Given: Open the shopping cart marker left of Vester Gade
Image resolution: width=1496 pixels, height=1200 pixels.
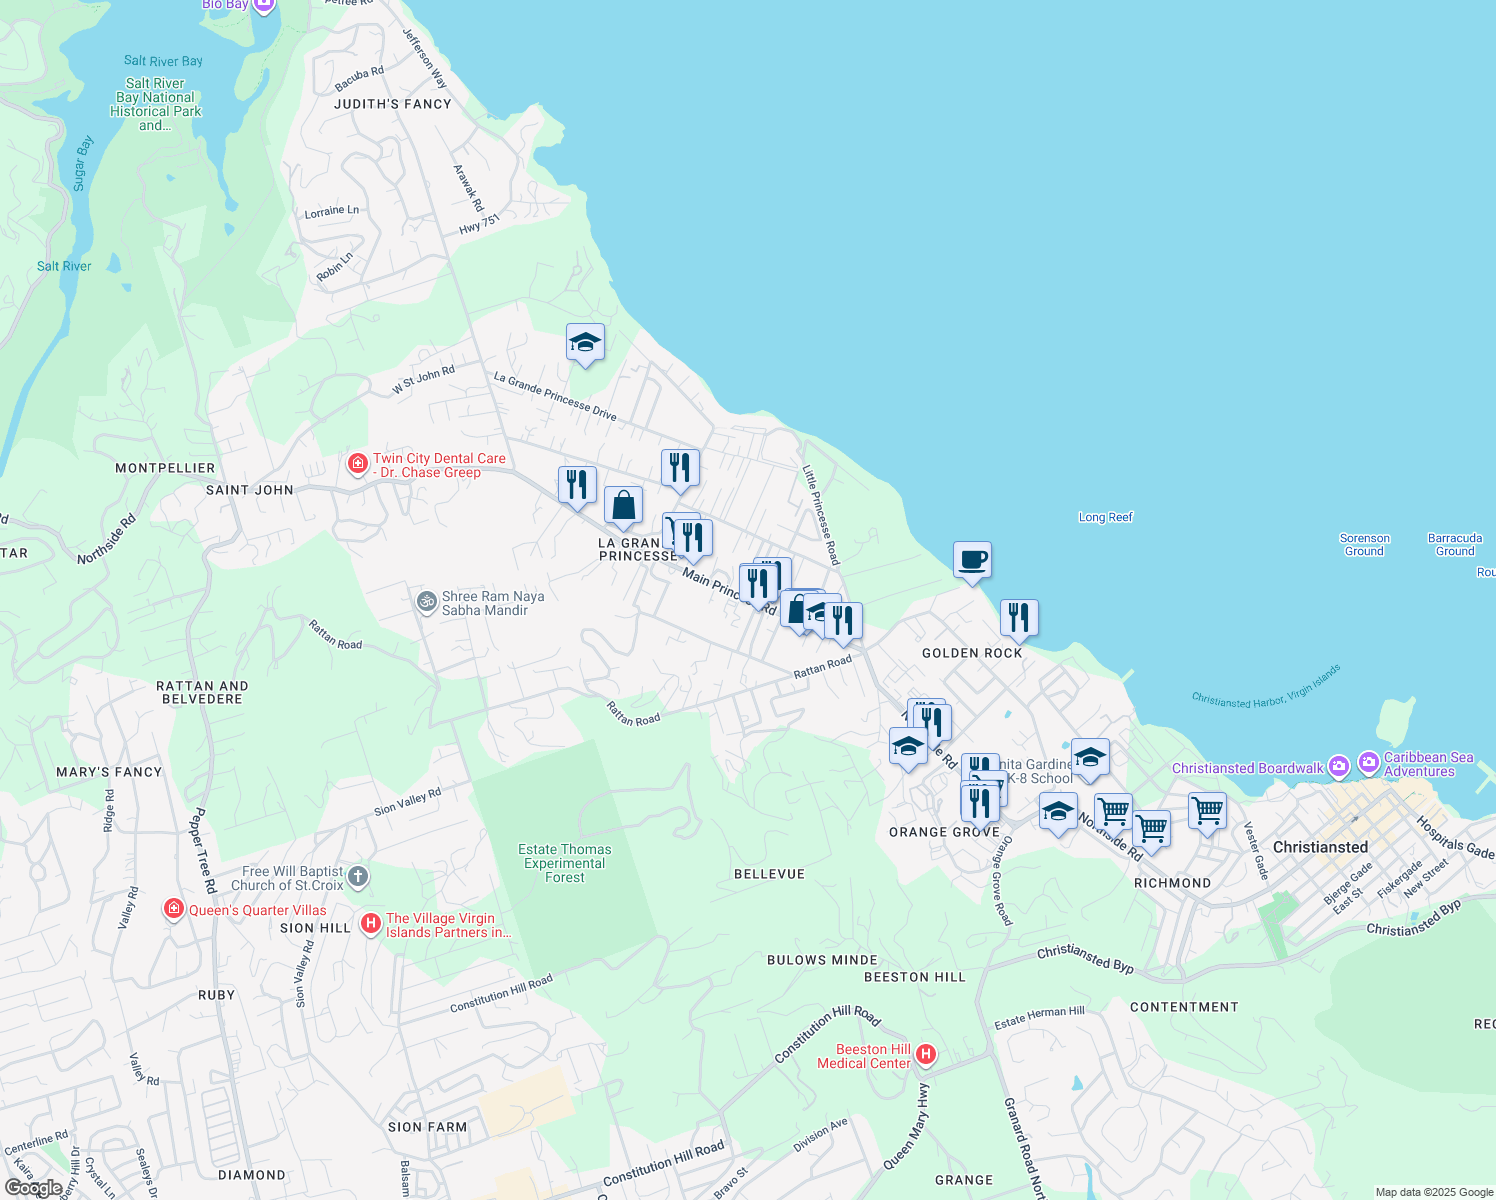Looking at the screenshot, I should pyautogui.click(x=1207, y=813).
